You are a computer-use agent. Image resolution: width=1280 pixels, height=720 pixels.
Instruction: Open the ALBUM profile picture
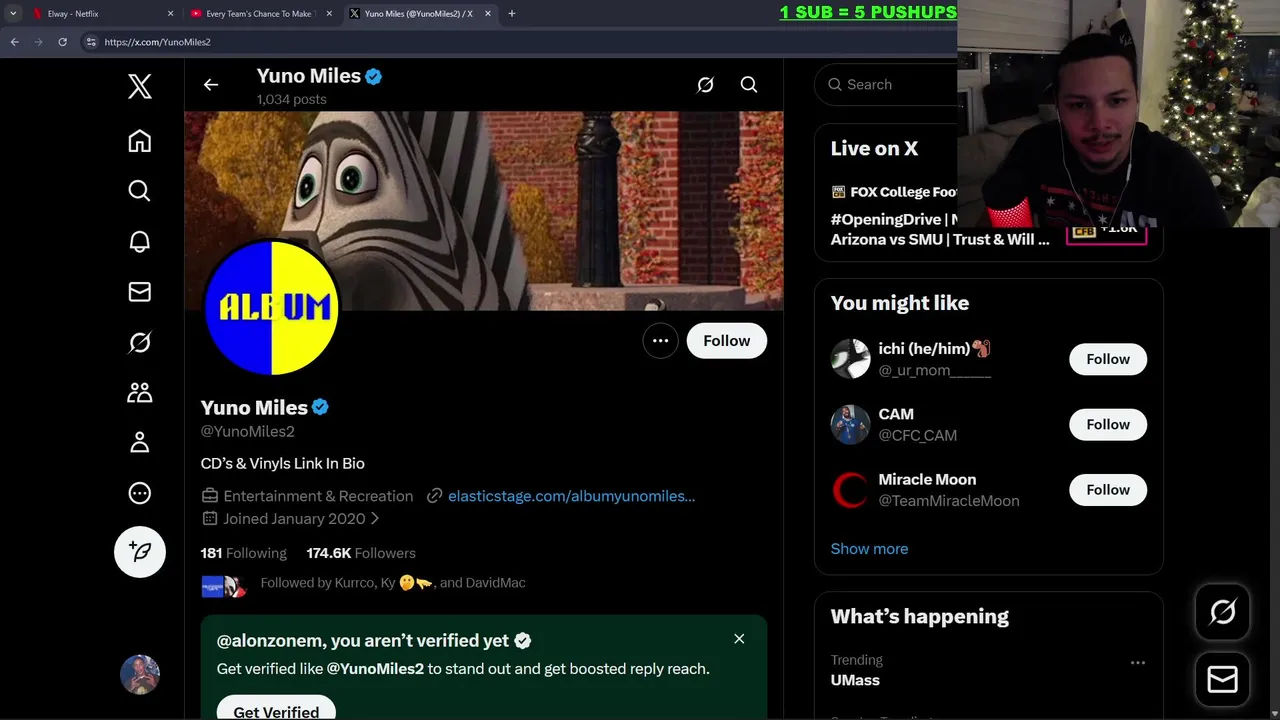[272, 307]
